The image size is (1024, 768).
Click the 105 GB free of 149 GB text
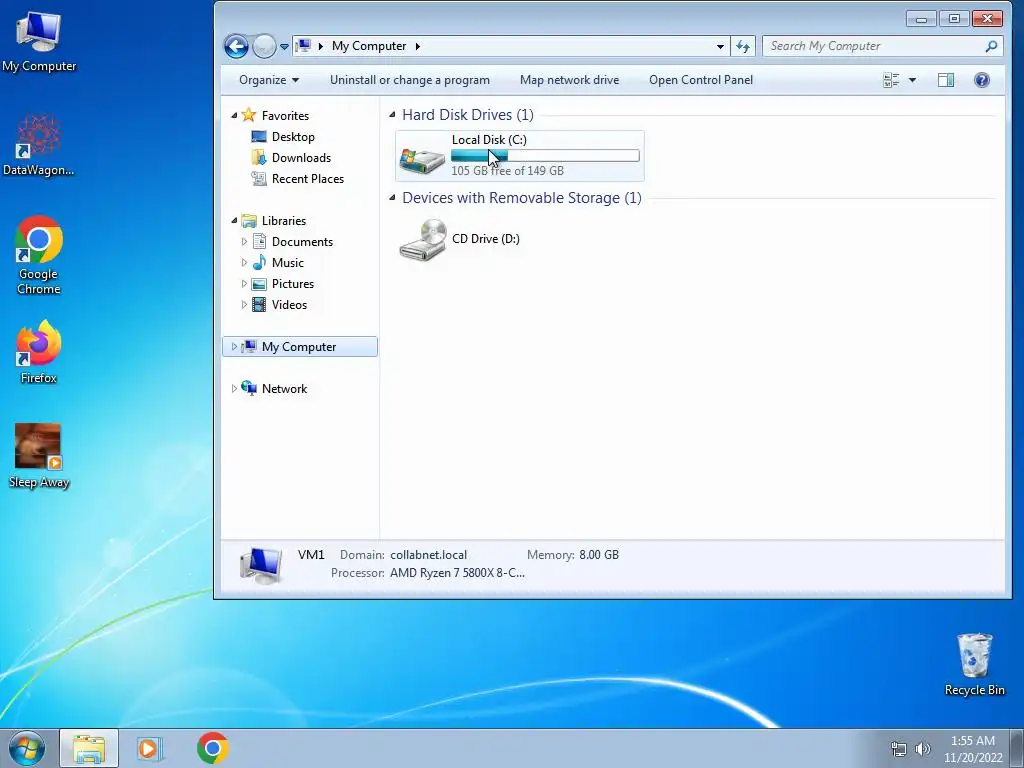pos(507,171)
